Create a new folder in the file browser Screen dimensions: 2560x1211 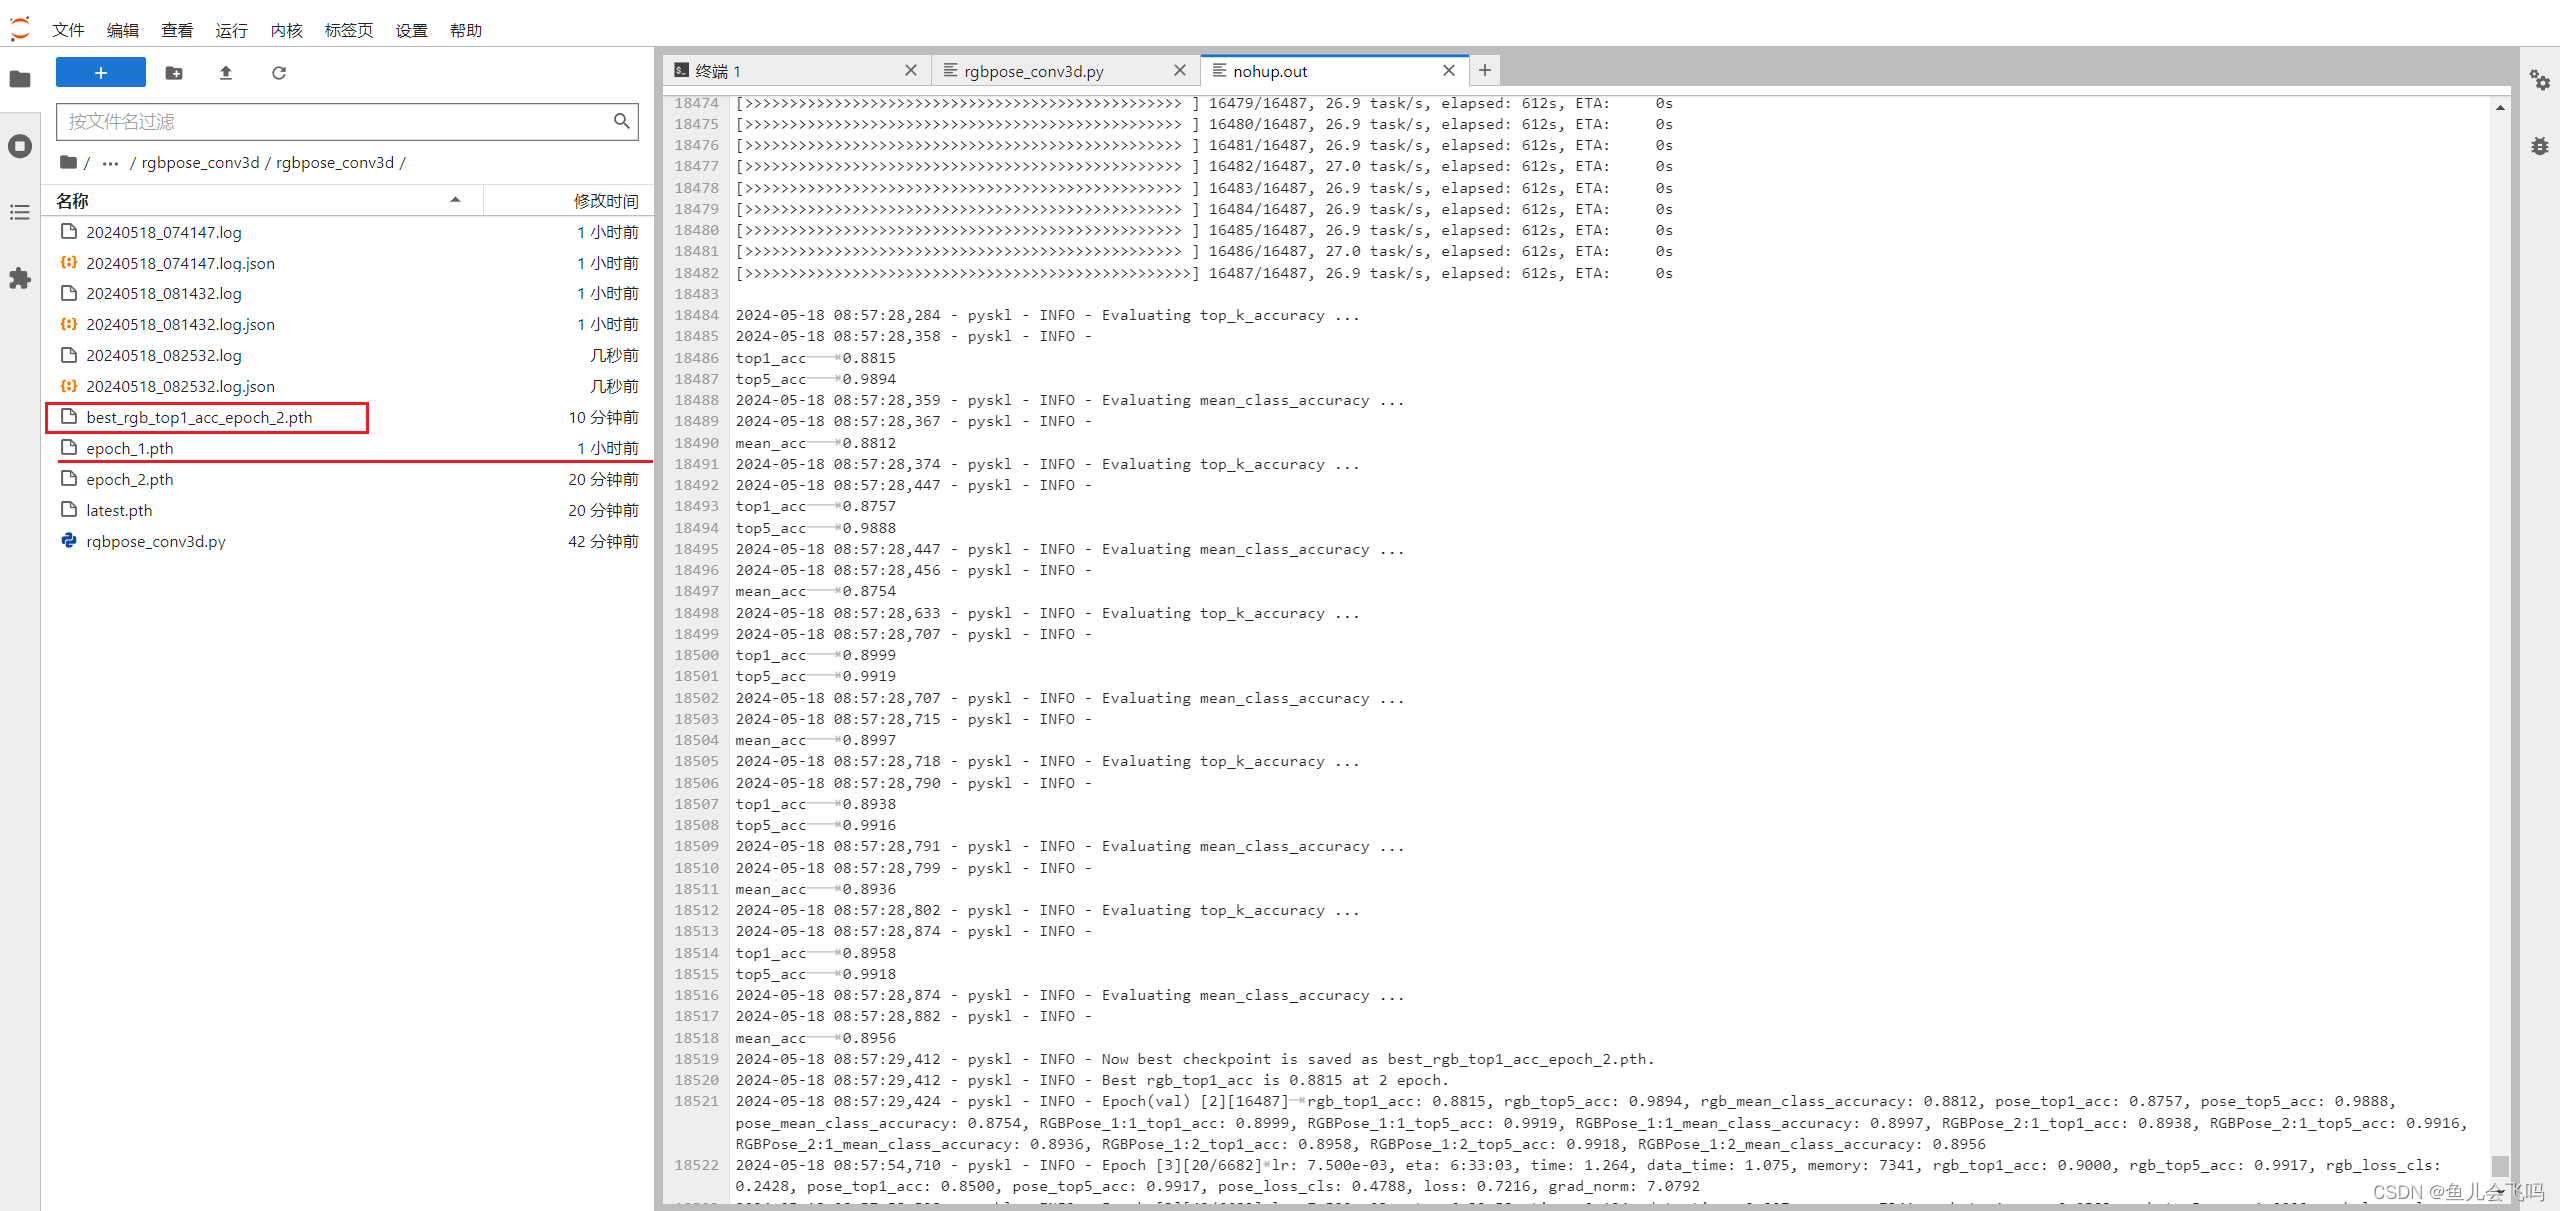pyautogui.click(x=174, y=72)
